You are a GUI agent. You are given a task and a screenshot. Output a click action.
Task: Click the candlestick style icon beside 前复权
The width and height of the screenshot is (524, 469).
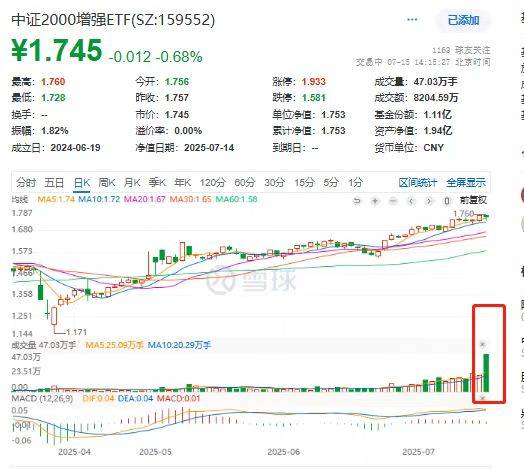[447, 201]
